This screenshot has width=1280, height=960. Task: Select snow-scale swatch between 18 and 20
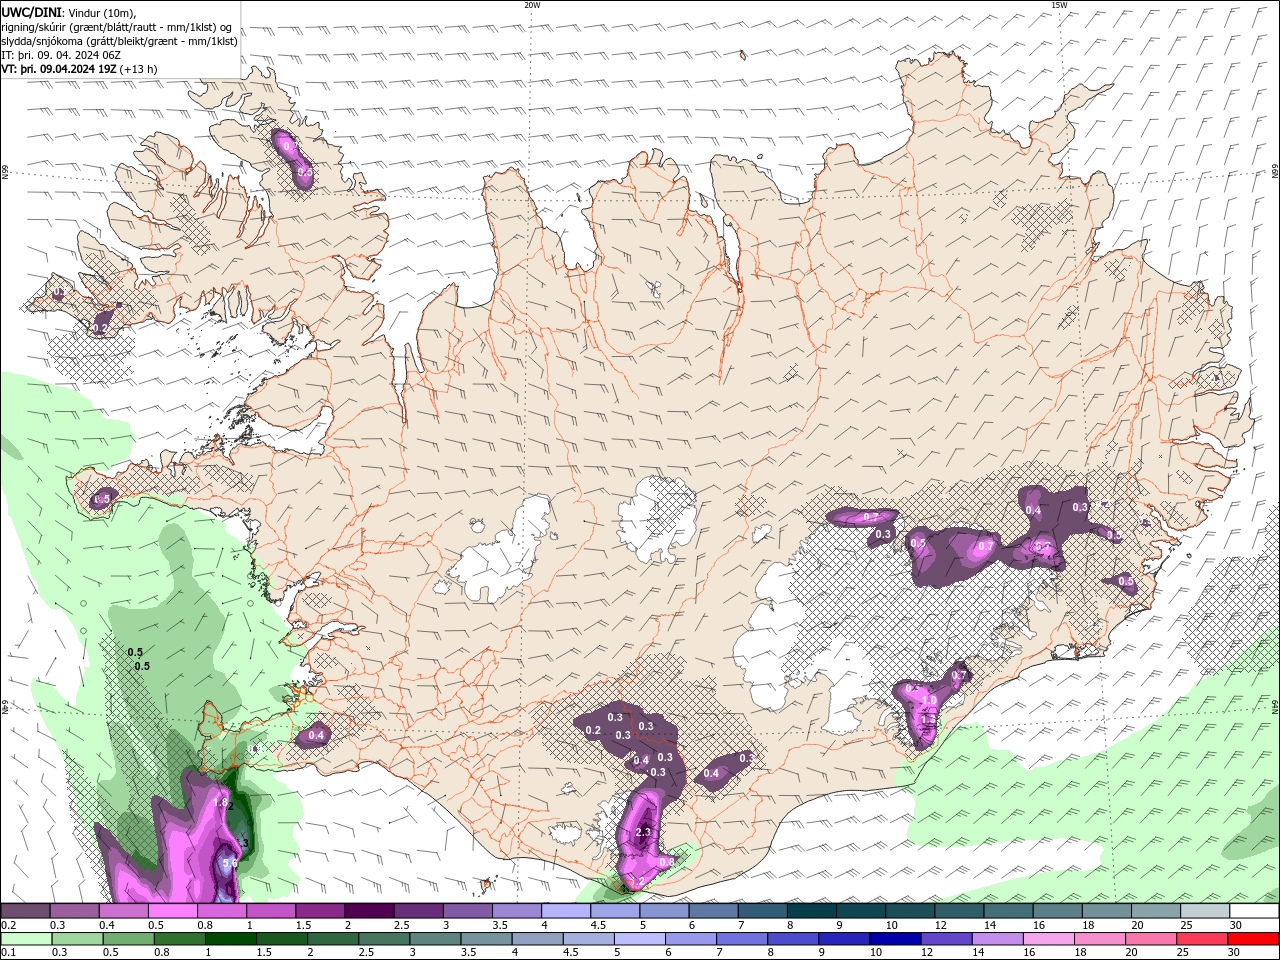(1107, 911)
